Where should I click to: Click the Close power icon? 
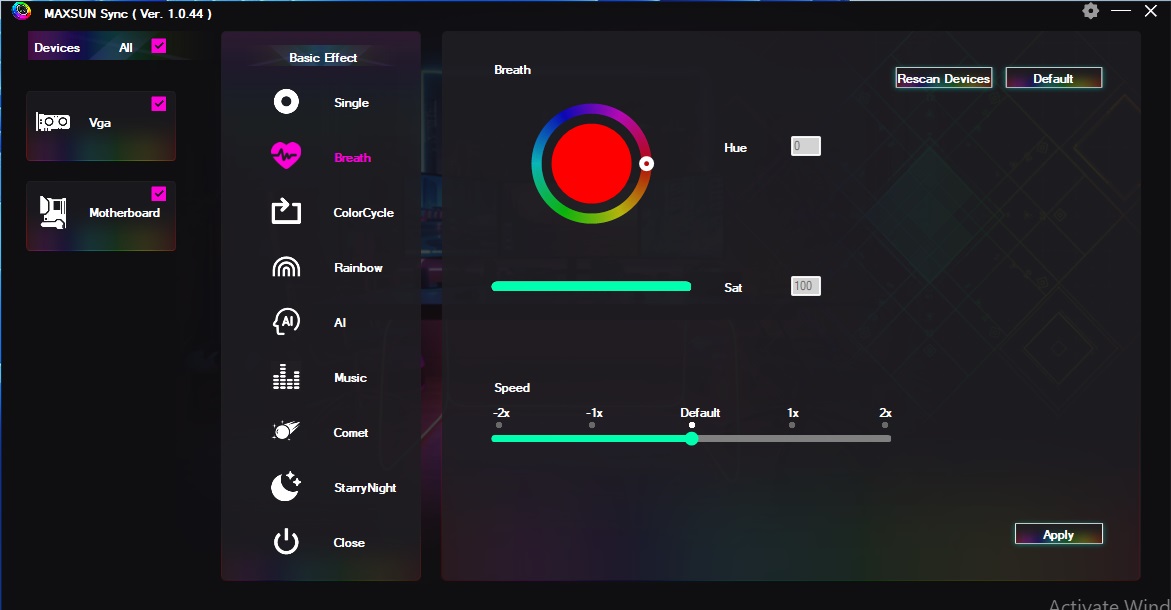[x=286, y=542]
